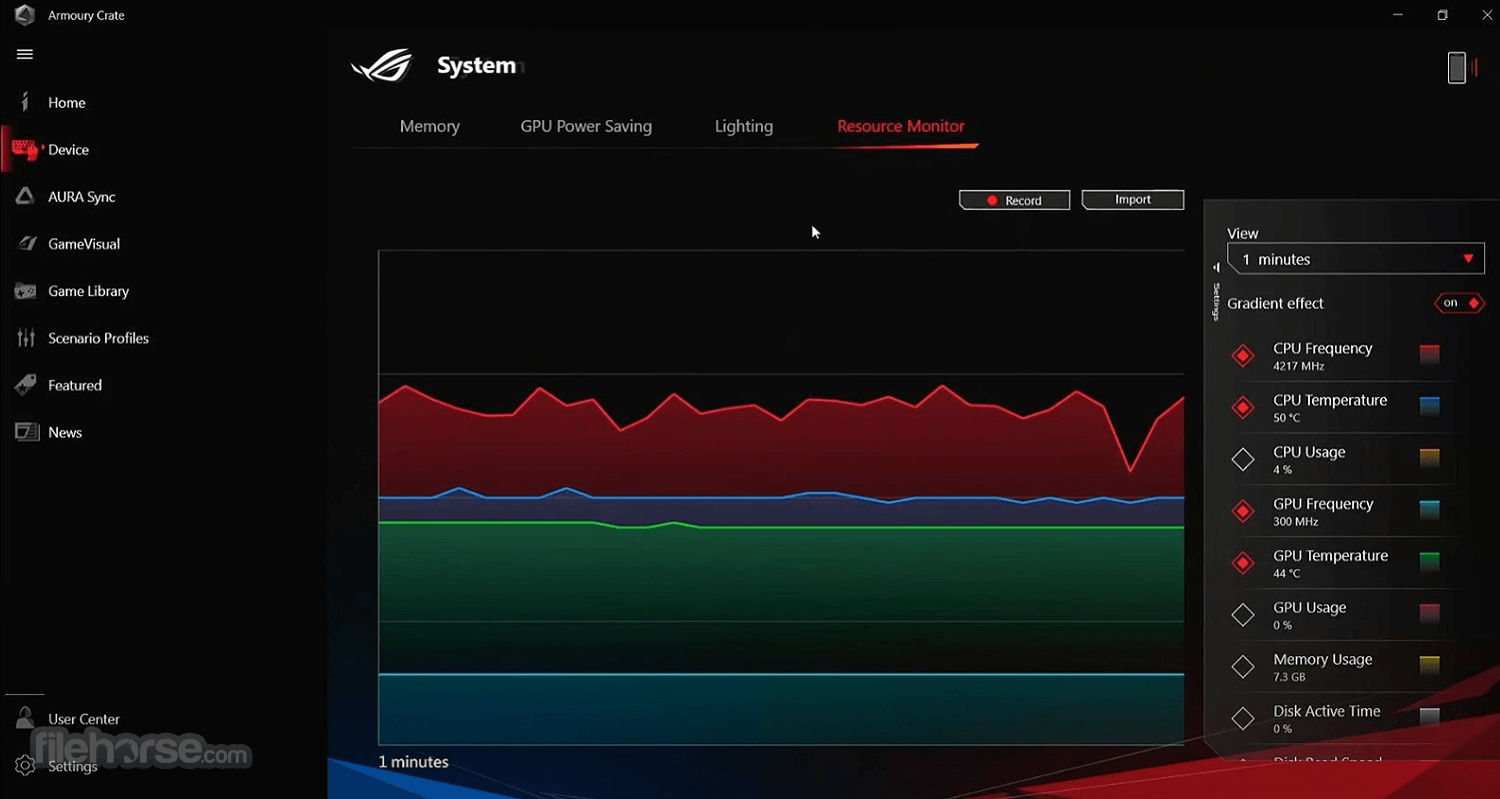Open the View 1 minutes dropdown
Screen dimensions: 1500x799
pos(1356,259)
